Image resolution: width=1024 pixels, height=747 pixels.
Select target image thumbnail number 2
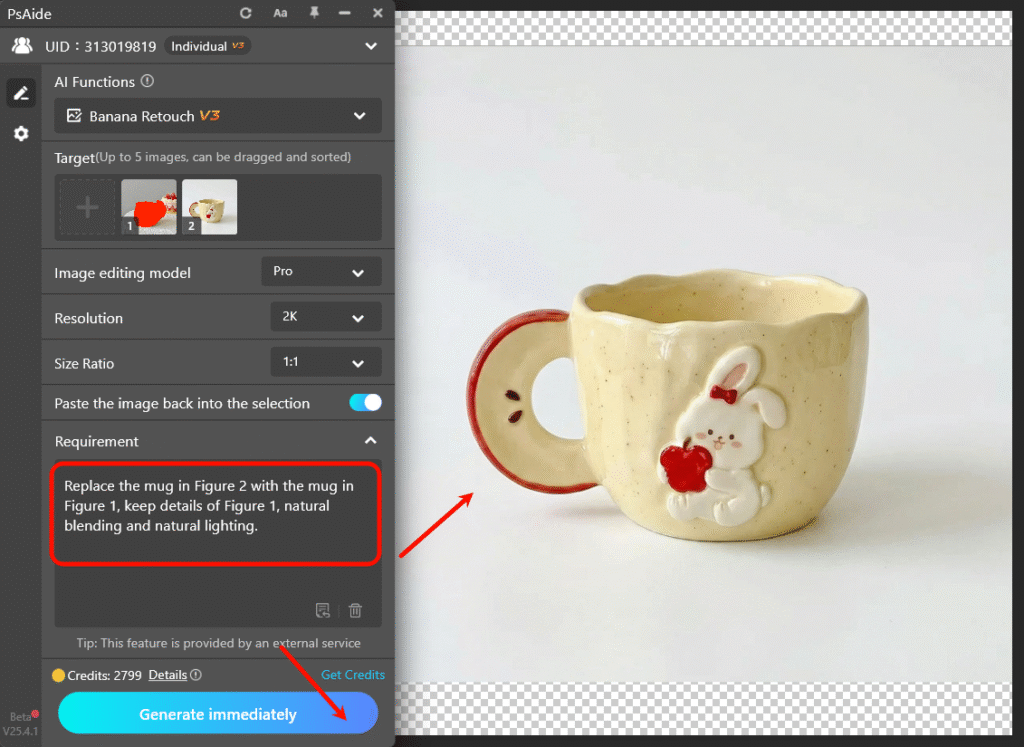click(x=210, y=206)
